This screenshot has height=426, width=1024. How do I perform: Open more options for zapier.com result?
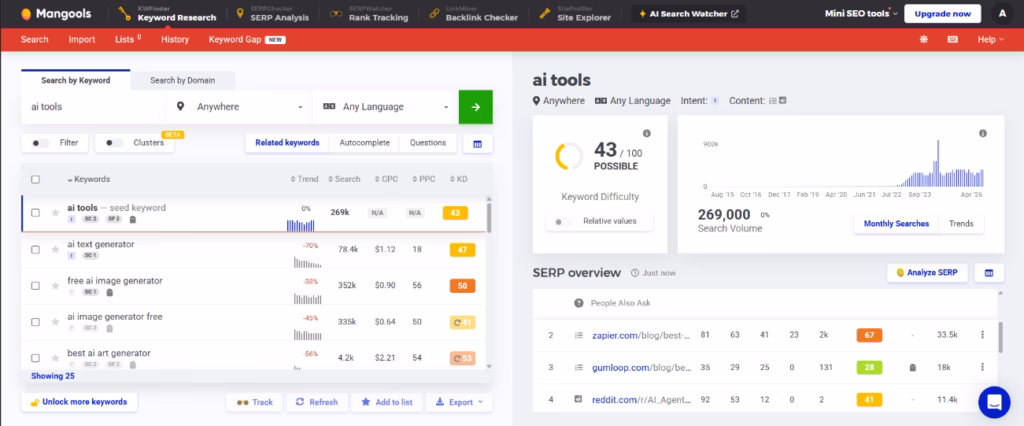tap(982, 335)
